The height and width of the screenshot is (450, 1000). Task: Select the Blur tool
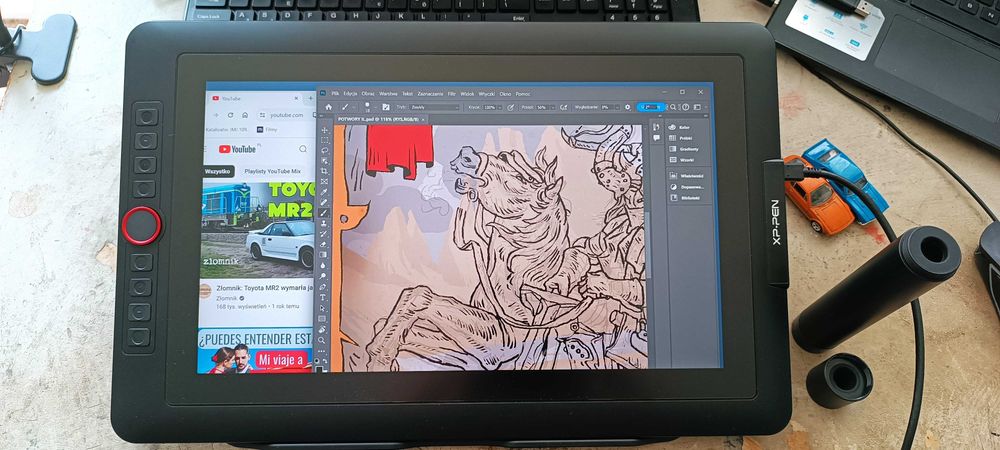coord(323,266)
